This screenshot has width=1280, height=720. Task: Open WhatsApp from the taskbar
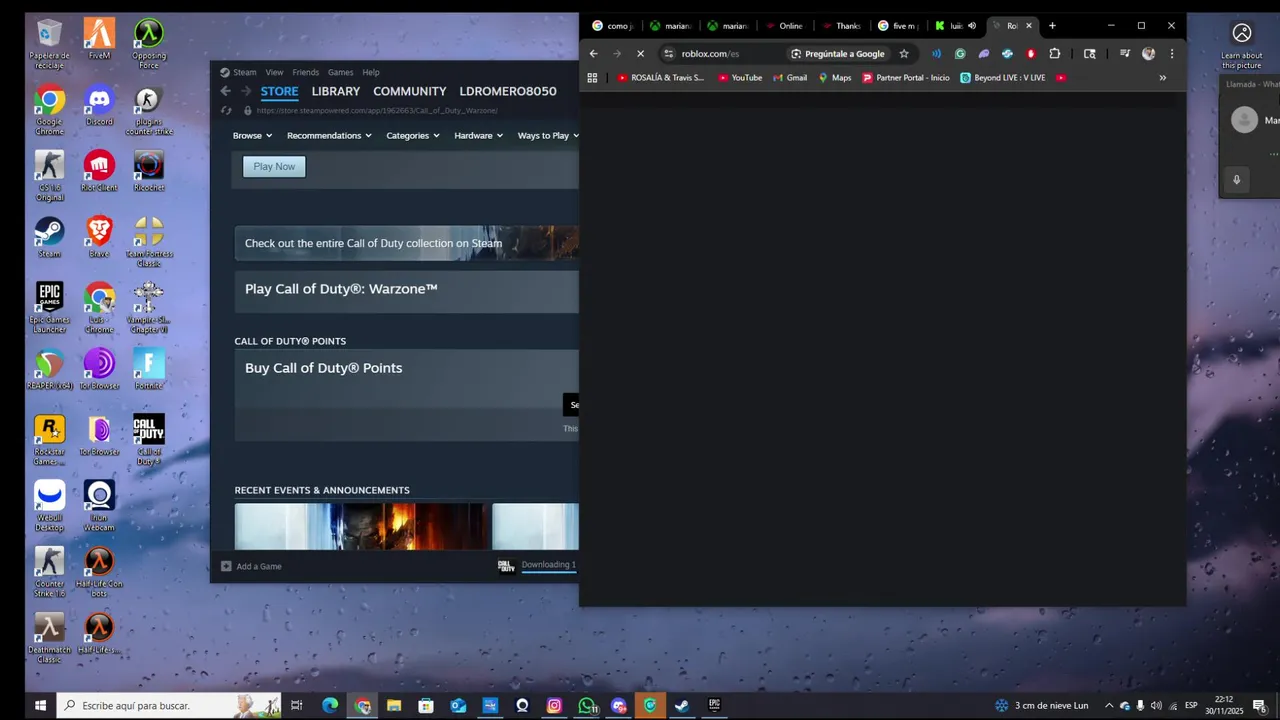(587, 706)
